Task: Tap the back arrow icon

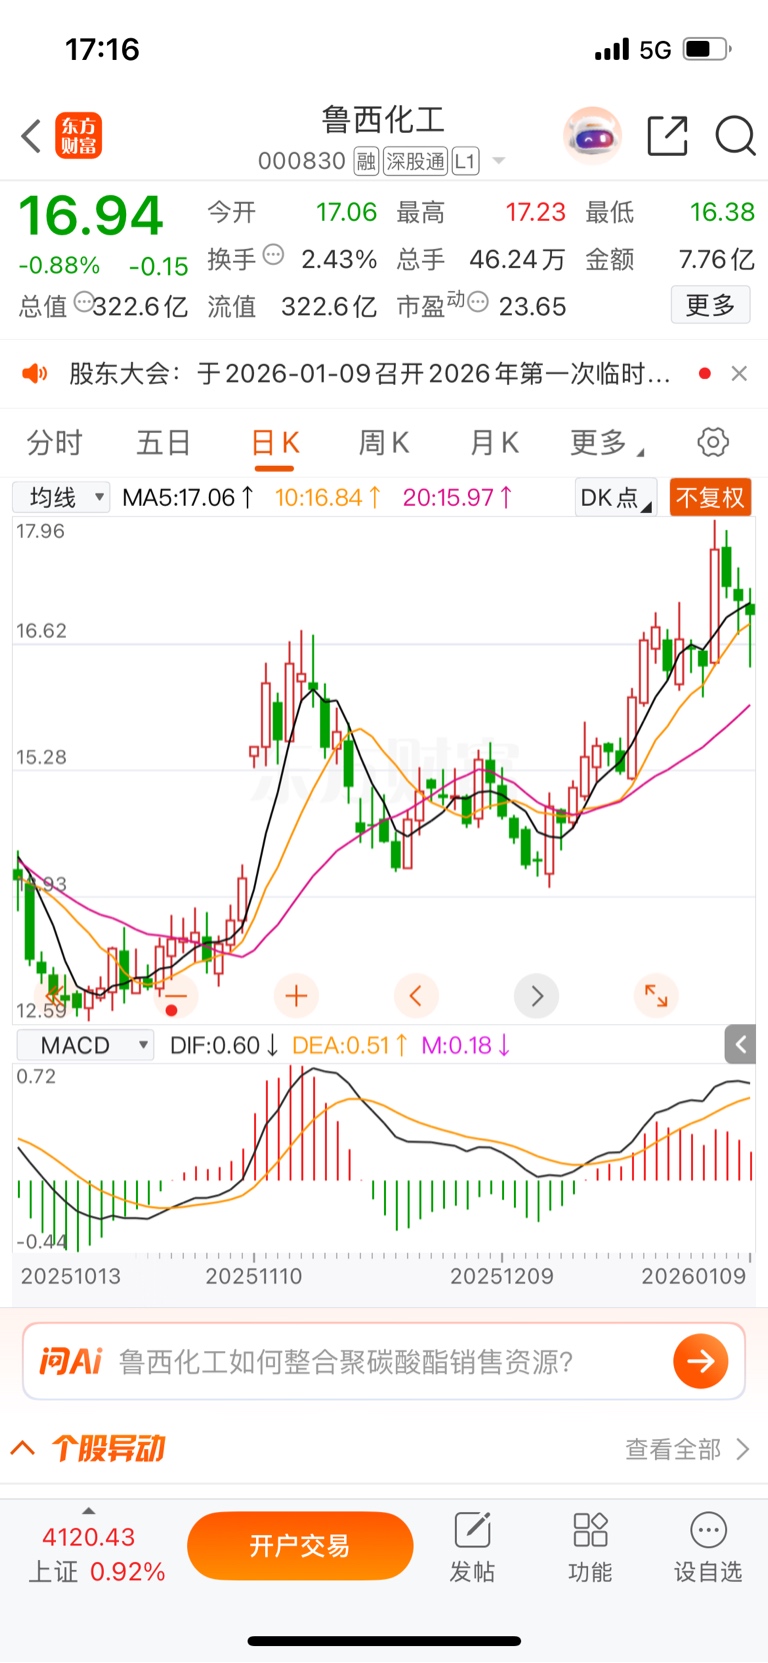Action: coord(31,136)
